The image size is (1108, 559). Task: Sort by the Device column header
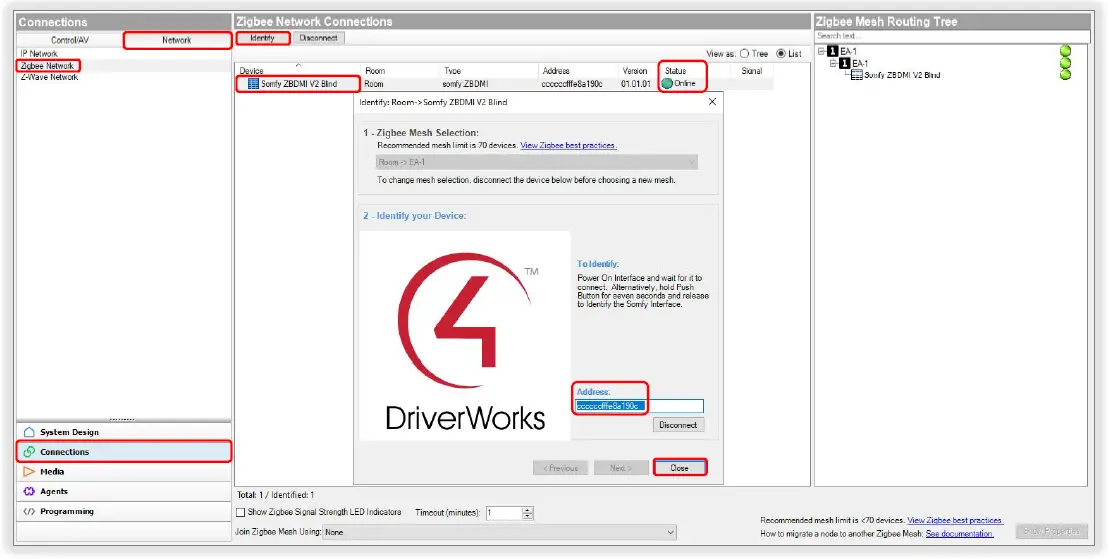[x=298, y=71]
